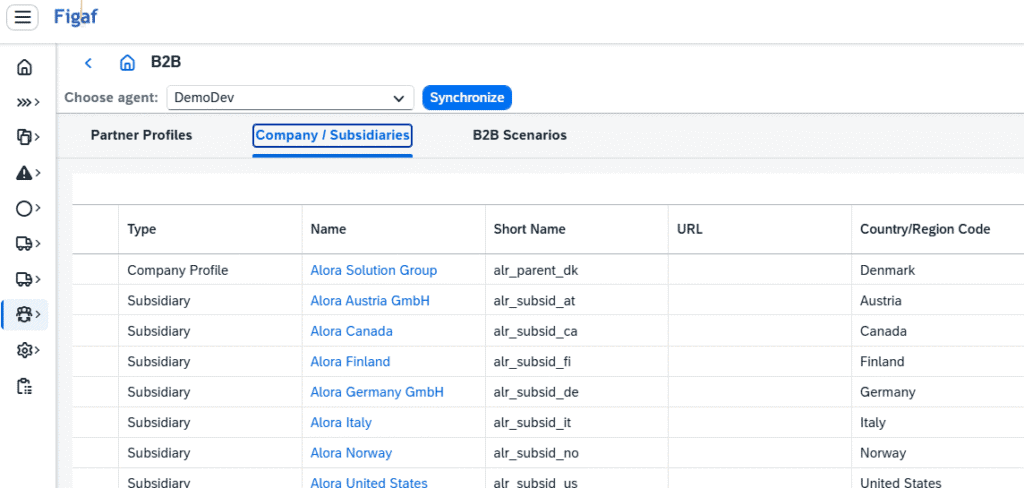Open the Alora United States link

click(x=369, y=482)
